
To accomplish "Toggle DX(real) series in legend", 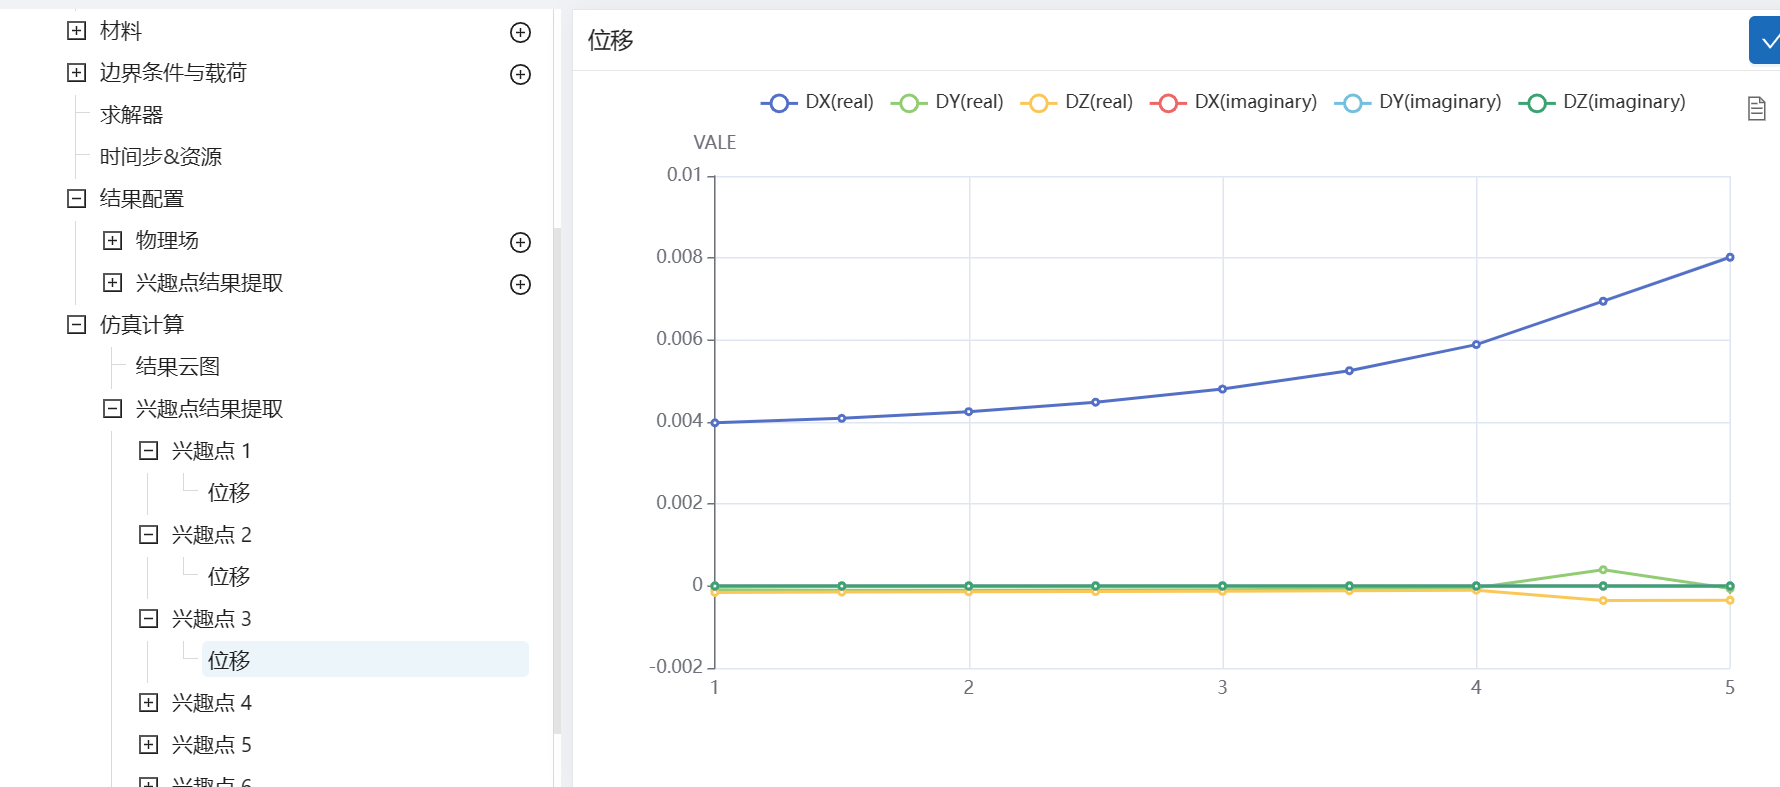I will click(817, 102).
